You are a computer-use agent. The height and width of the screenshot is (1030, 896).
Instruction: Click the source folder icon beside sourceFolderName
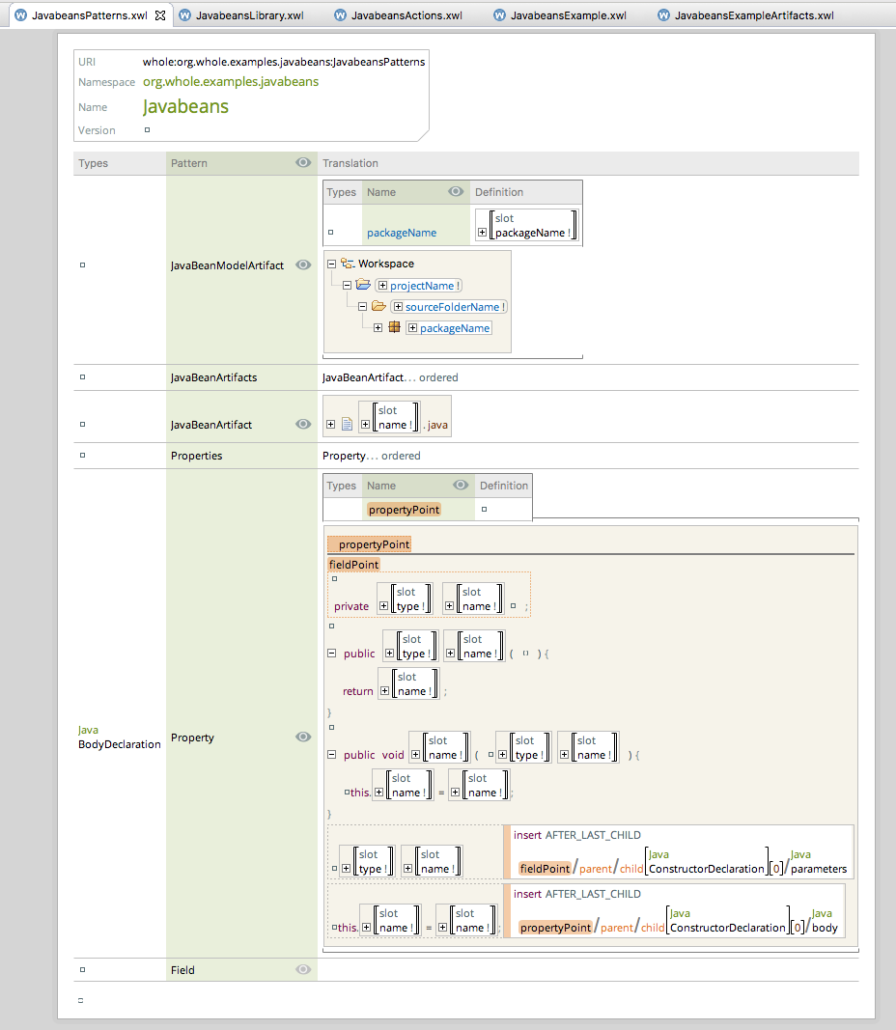point(378,306)
